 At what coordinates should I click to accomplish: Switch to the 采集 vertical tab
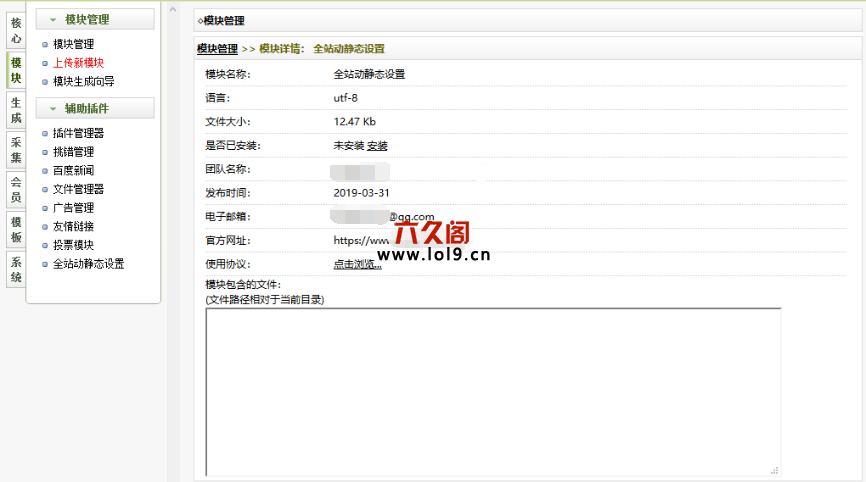(15, 150)
